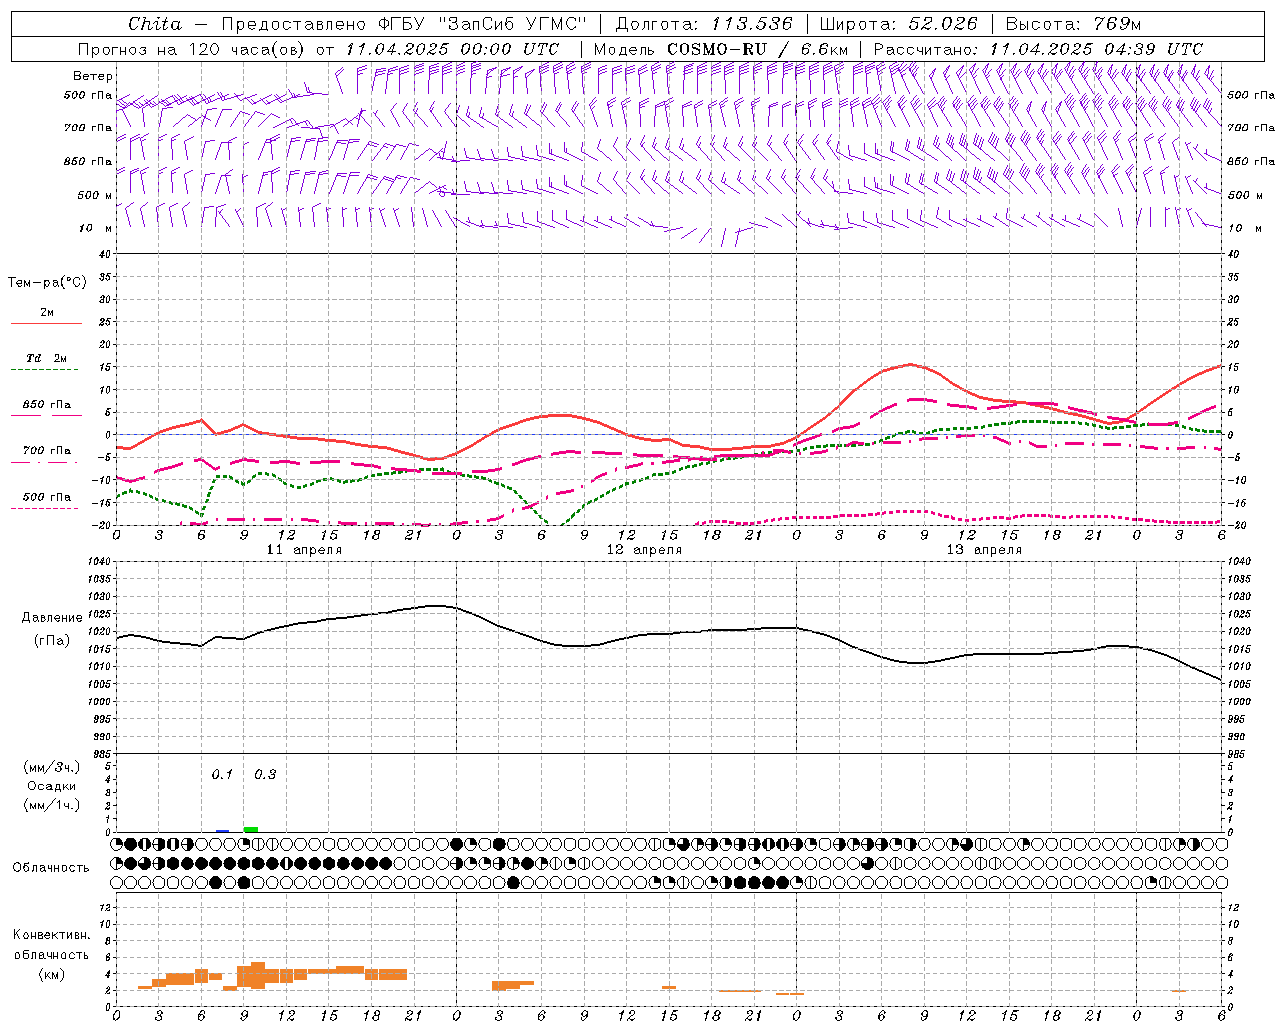Select the "Давление" pressure panel label
This screenshot has height=1024, width=1280.
[x=52, y=618]
